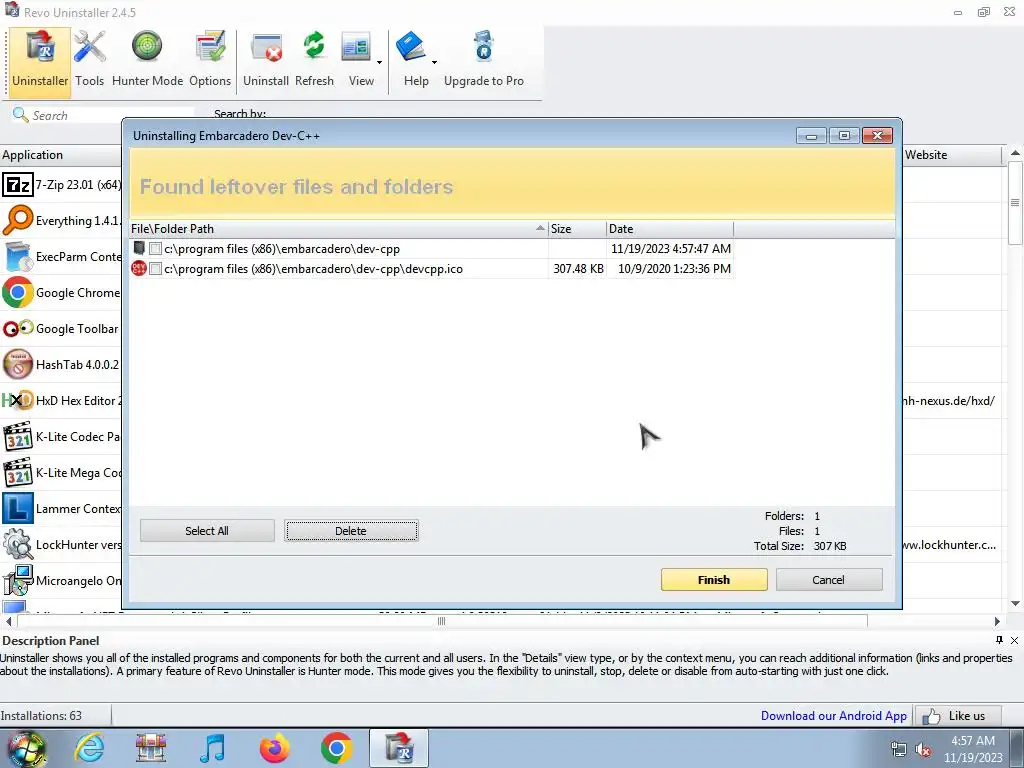Select Google Toolbar icon in list

pos(18,328)
